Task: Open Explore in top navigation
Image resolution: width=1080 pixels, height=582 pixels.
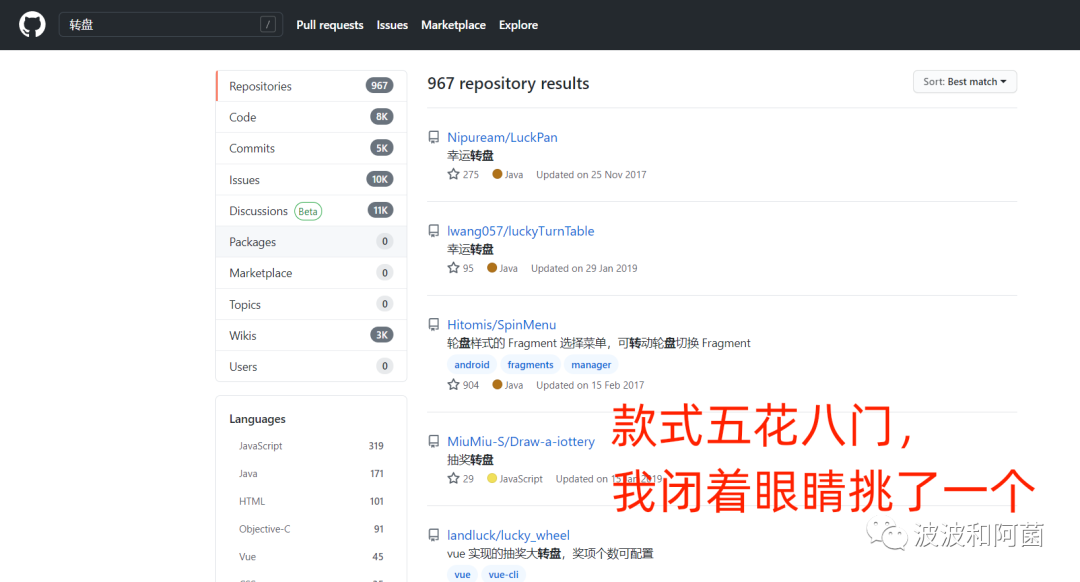Action: [x=518, y=25]
